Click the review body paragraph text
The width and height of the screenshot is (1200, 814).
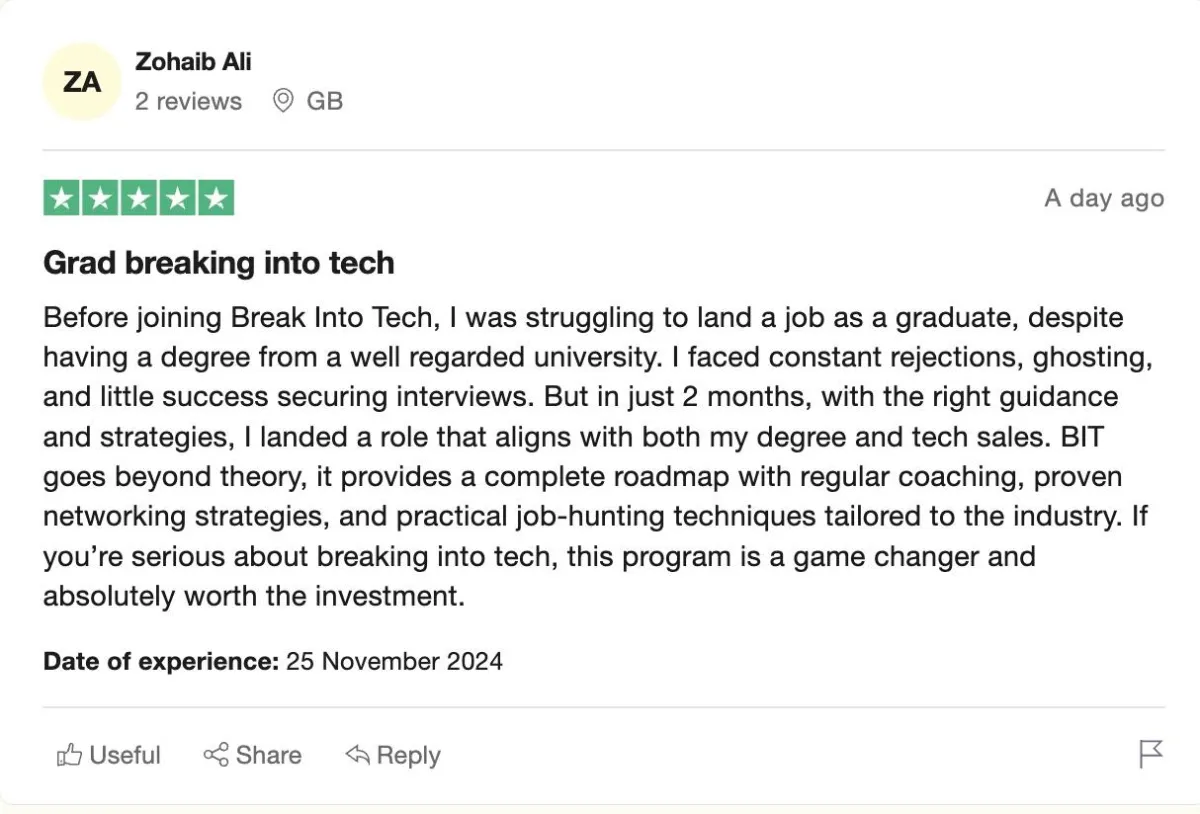pos(584,457)
